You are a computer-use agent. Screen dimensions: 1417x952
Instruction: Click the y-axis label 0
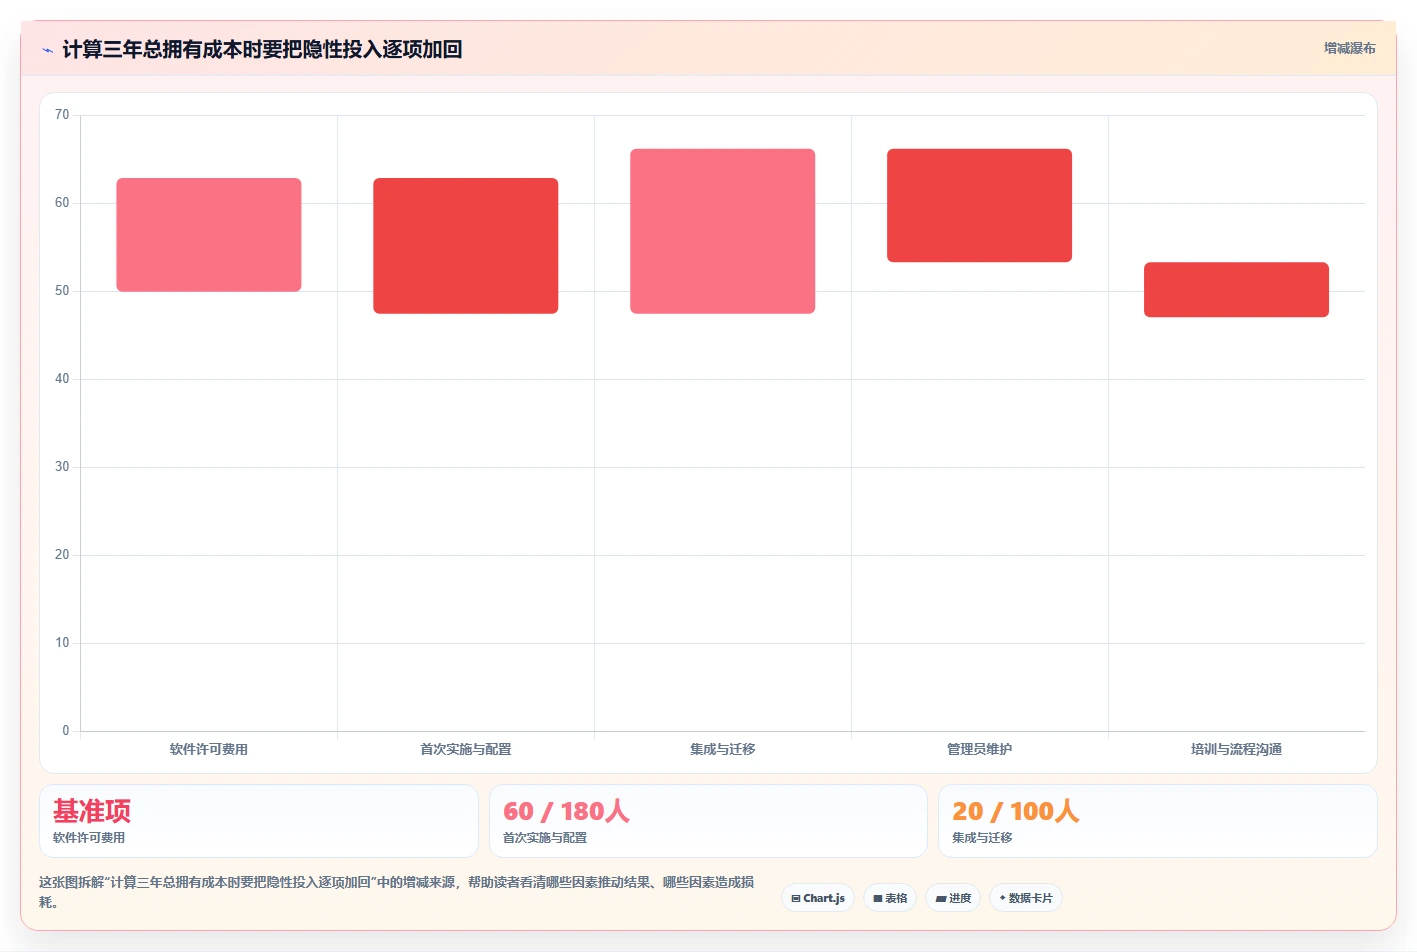[x=66, y=731]
